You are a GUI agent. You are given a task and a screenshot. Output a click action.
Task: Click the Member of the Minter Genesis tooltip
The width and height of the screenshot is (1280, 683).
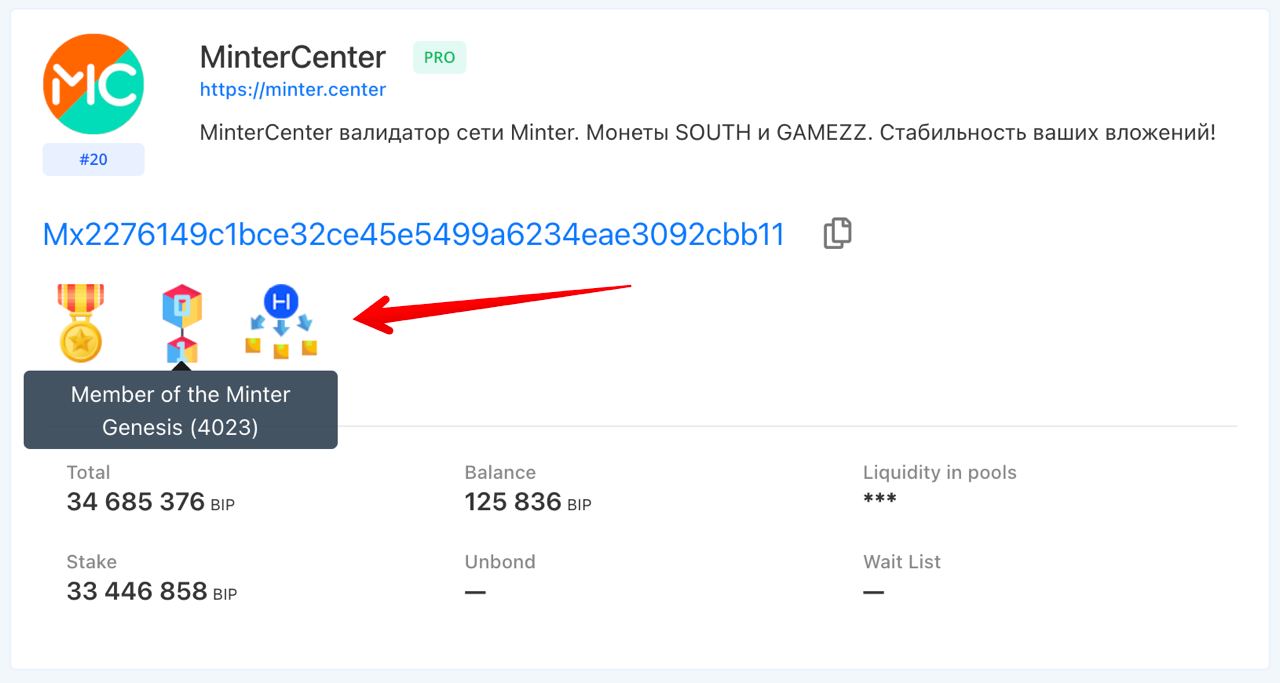[x=181, y=410]
